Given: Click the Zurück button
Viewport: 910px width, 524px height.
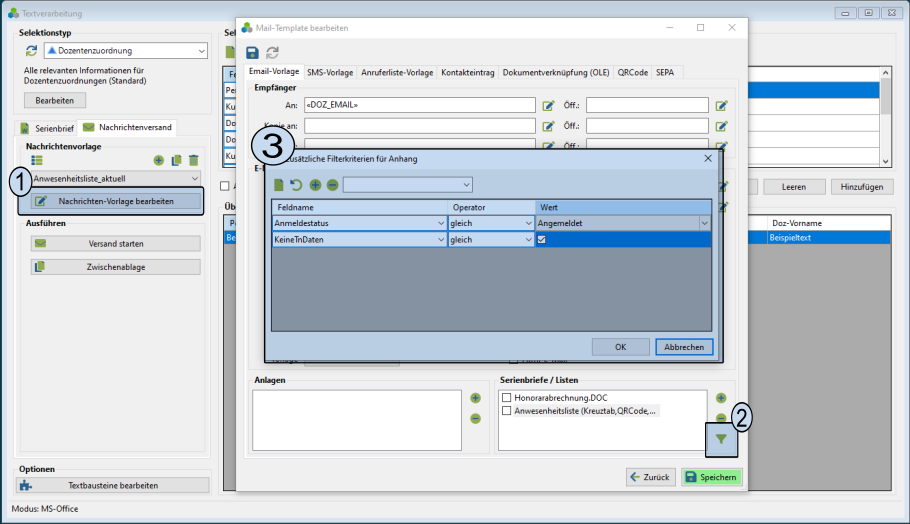Looking at the screenshot, I should [650, 477].
